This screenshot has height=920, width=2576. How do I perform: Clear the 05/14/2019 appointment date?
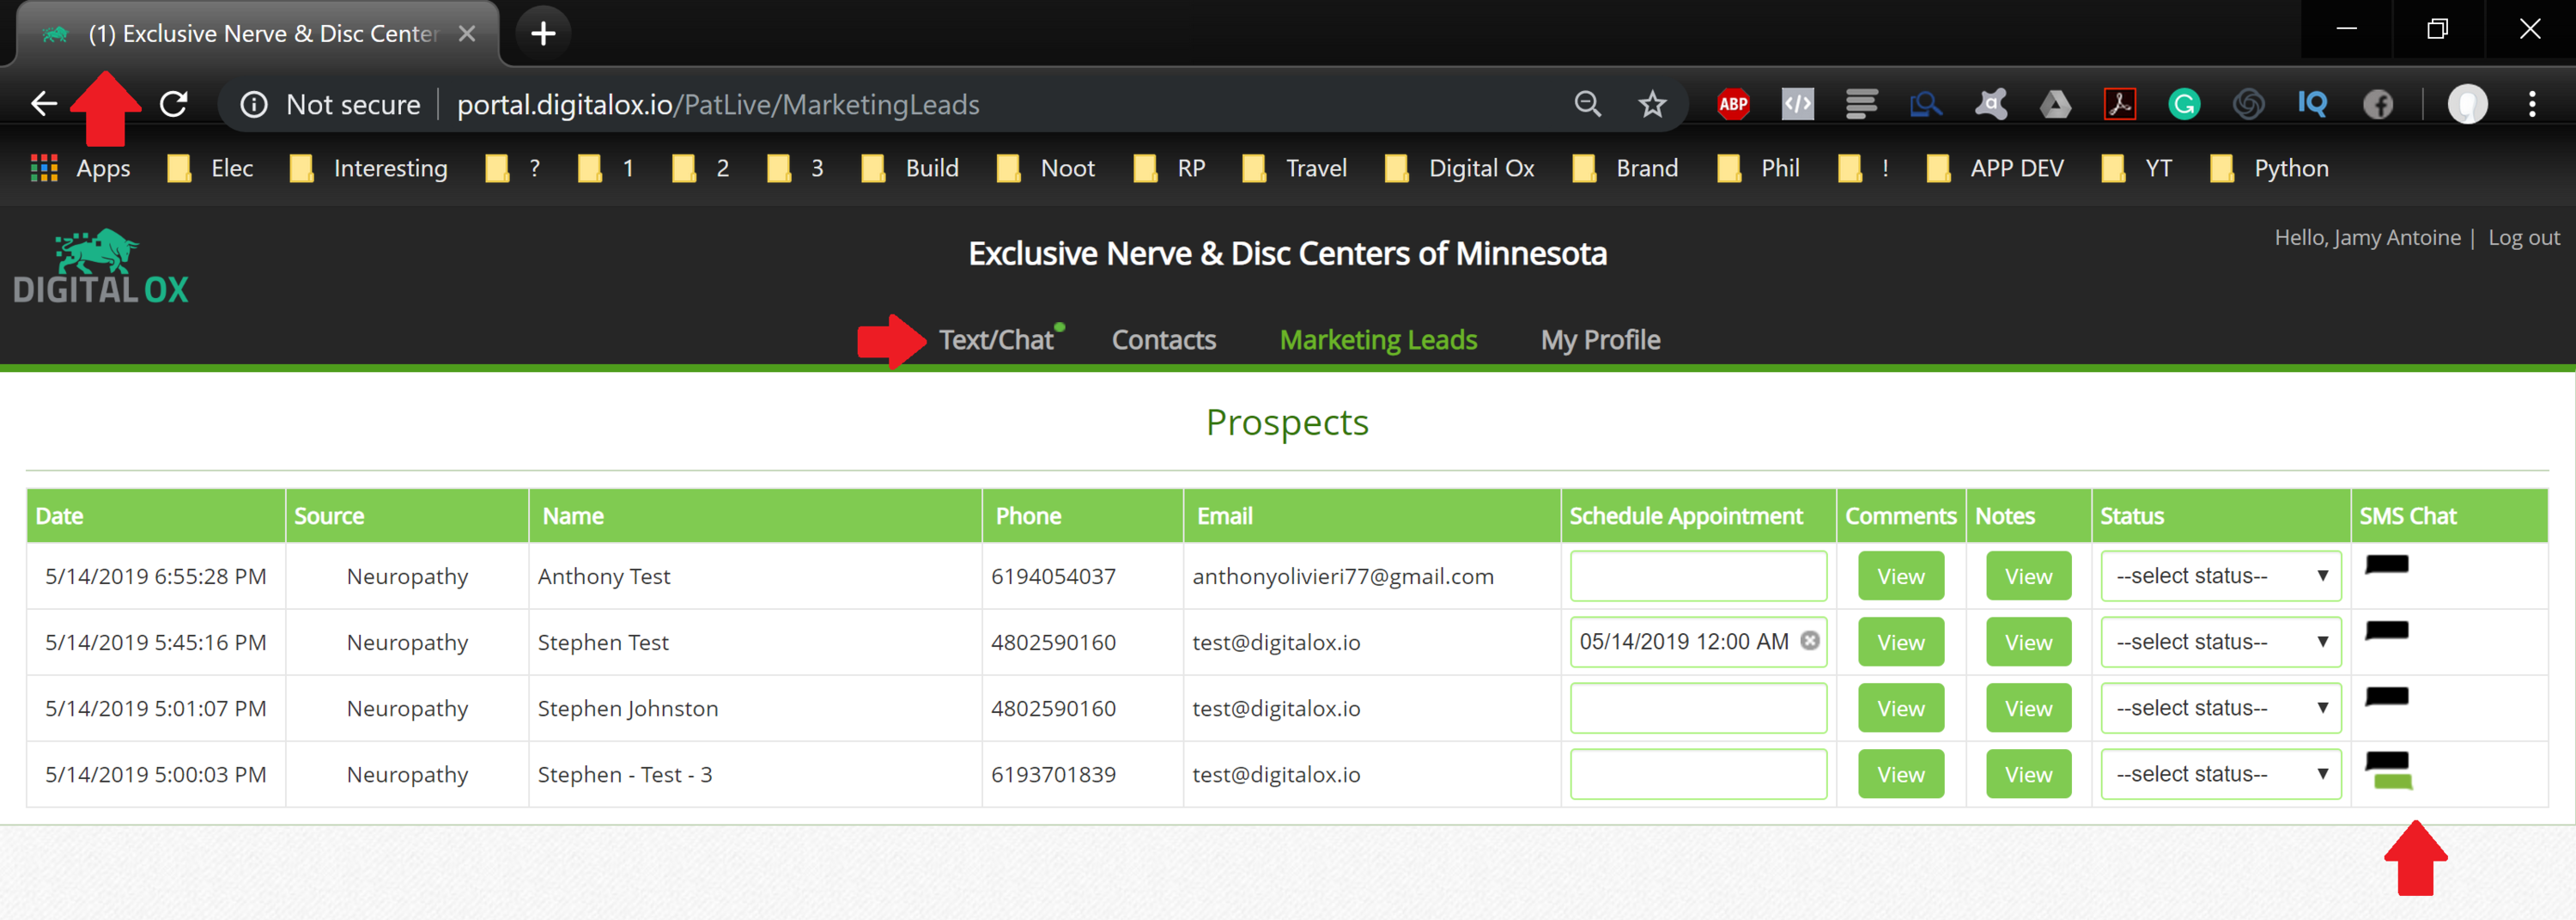click(1809, 641)
